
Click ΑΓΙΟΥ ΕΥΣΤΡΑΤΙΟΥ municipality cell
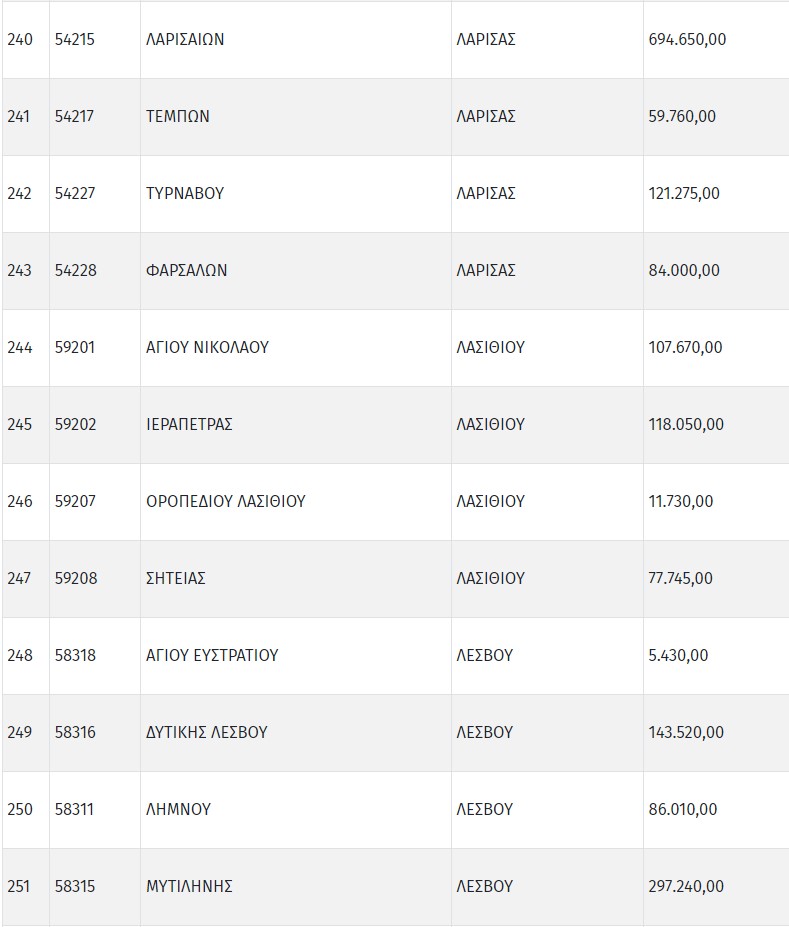[x=212, y=656]
